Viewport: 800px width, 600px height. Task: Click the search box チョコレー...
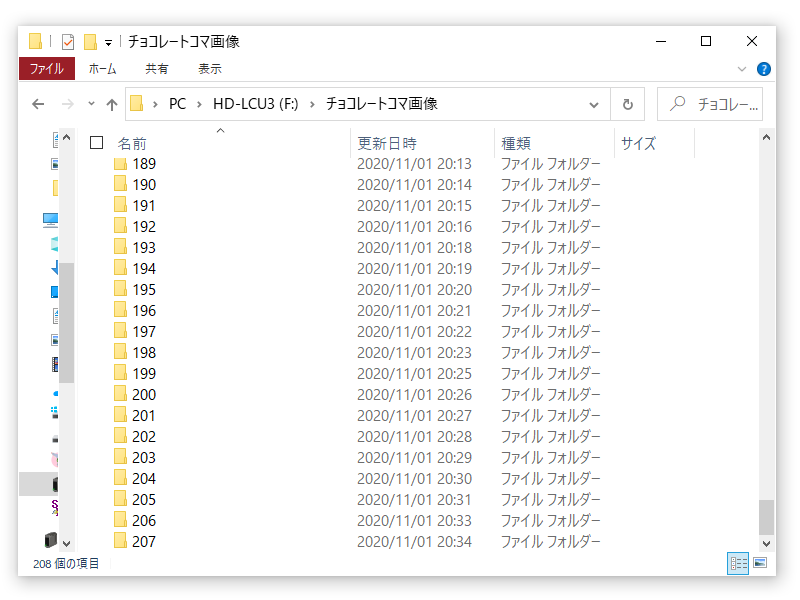[710, 104]
